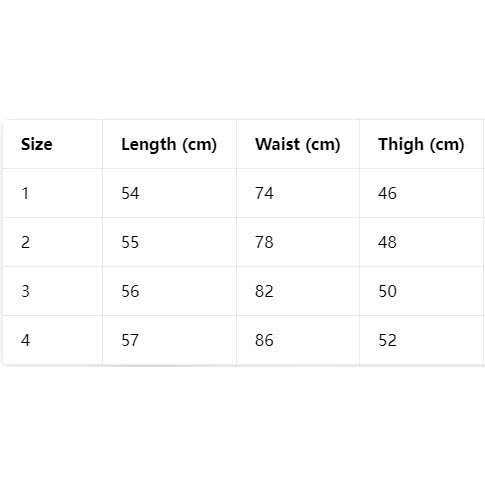Click waist value 74
Viewport: 485px width, 485px height.
[264, 193]
